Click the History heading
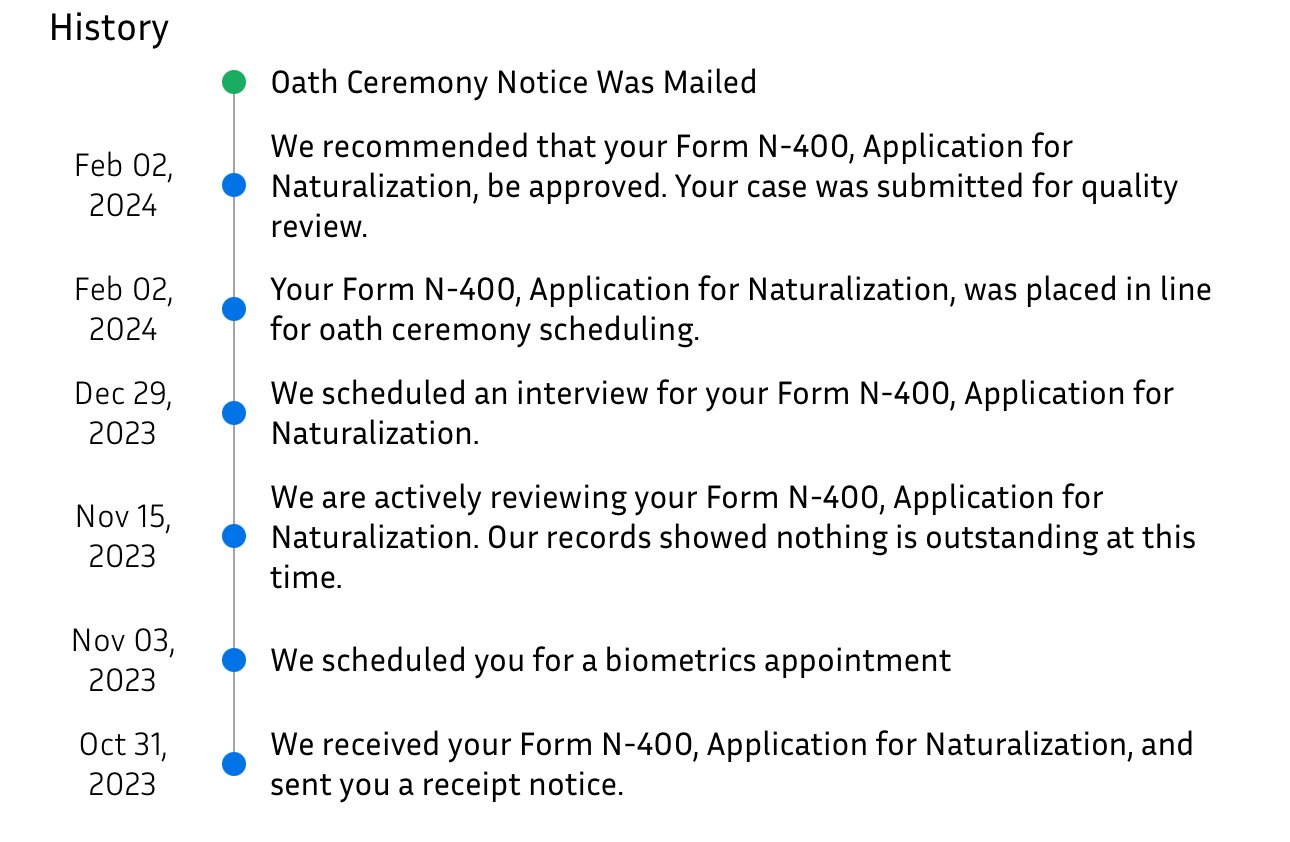 click(109, 29)
